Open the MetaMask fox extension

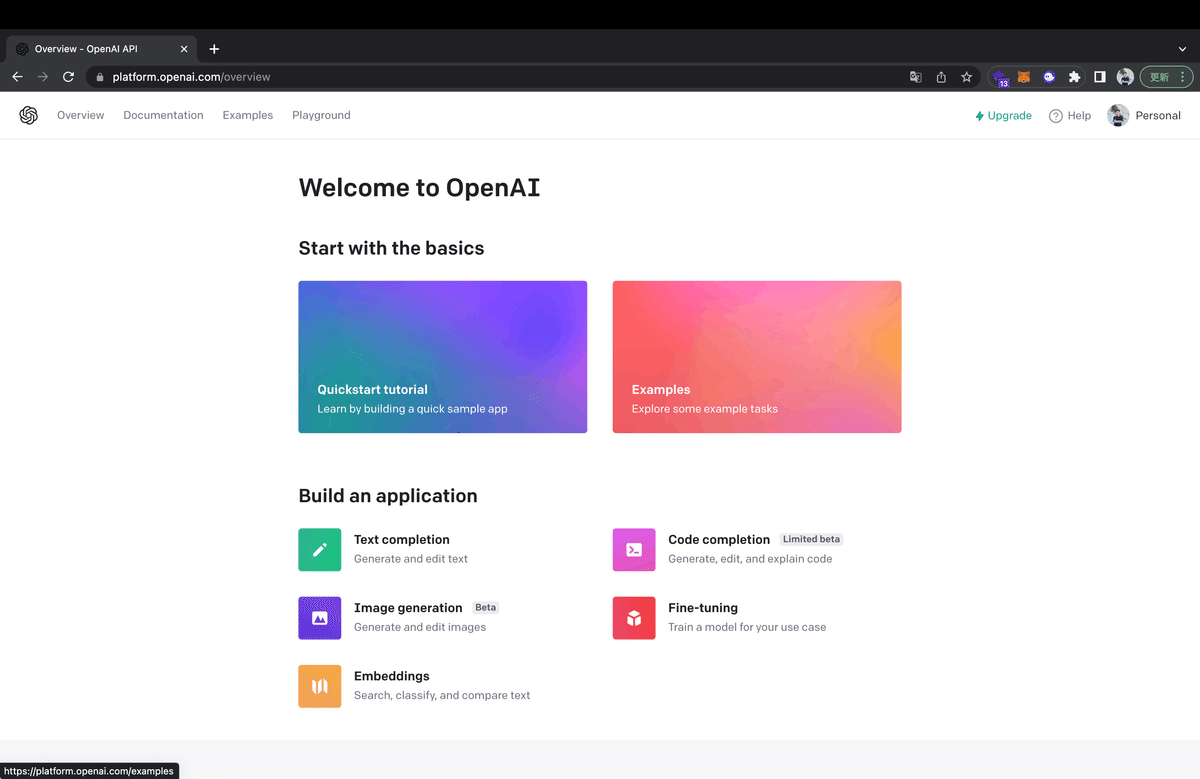click(1024, 77)
